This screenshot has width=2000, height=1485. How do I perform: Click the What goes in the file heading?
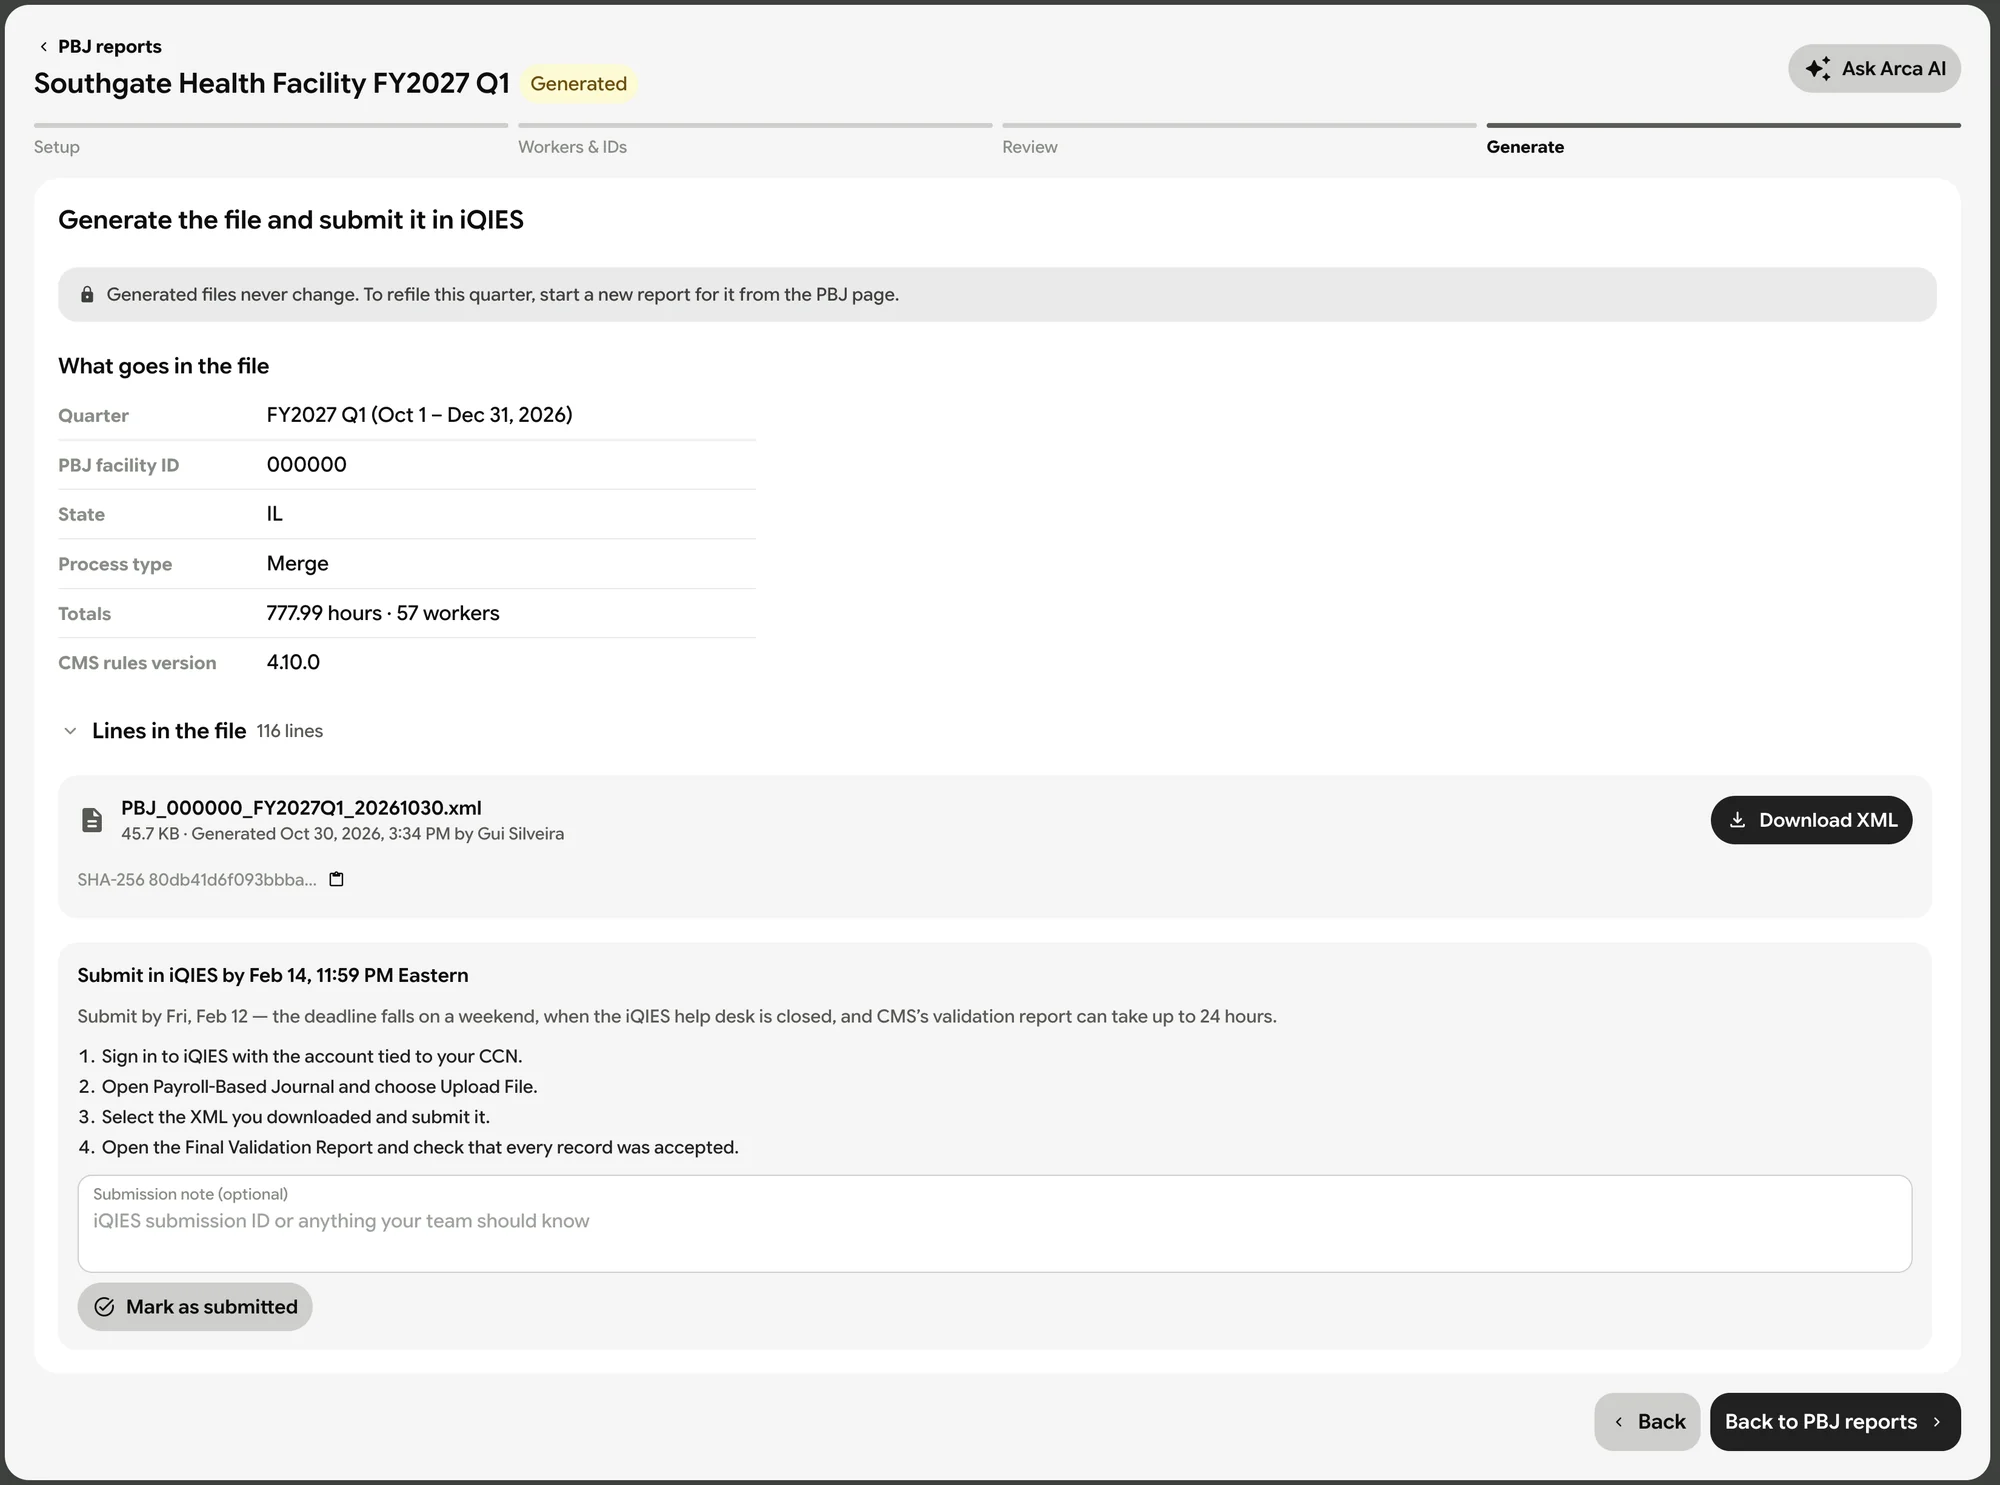(x=164, y=366)
